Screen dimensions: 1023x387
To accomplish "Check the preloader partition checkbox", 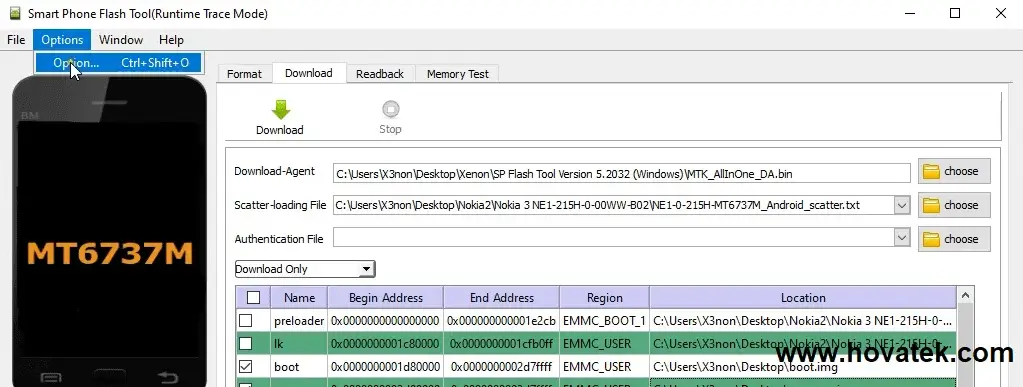I will [245, 320].
